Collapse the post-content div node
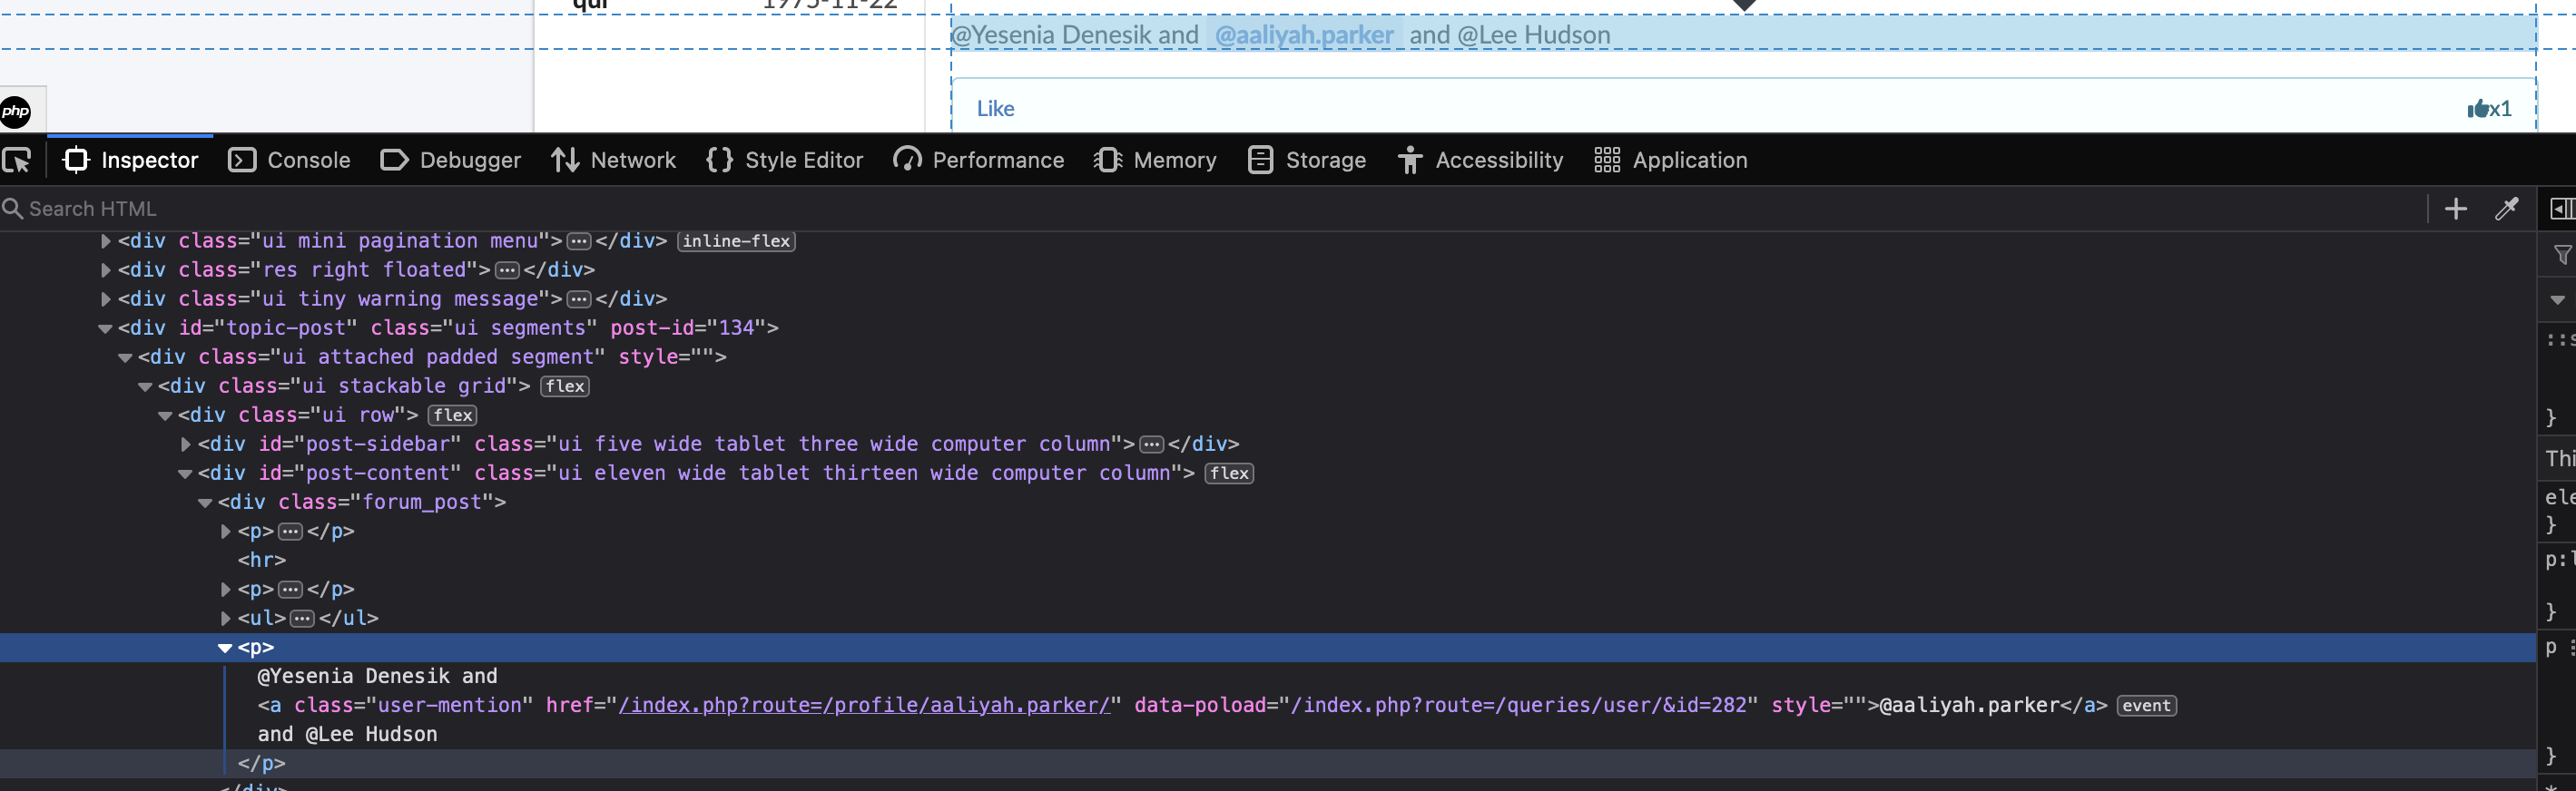The image size is (2576, 791). point(185,473)
